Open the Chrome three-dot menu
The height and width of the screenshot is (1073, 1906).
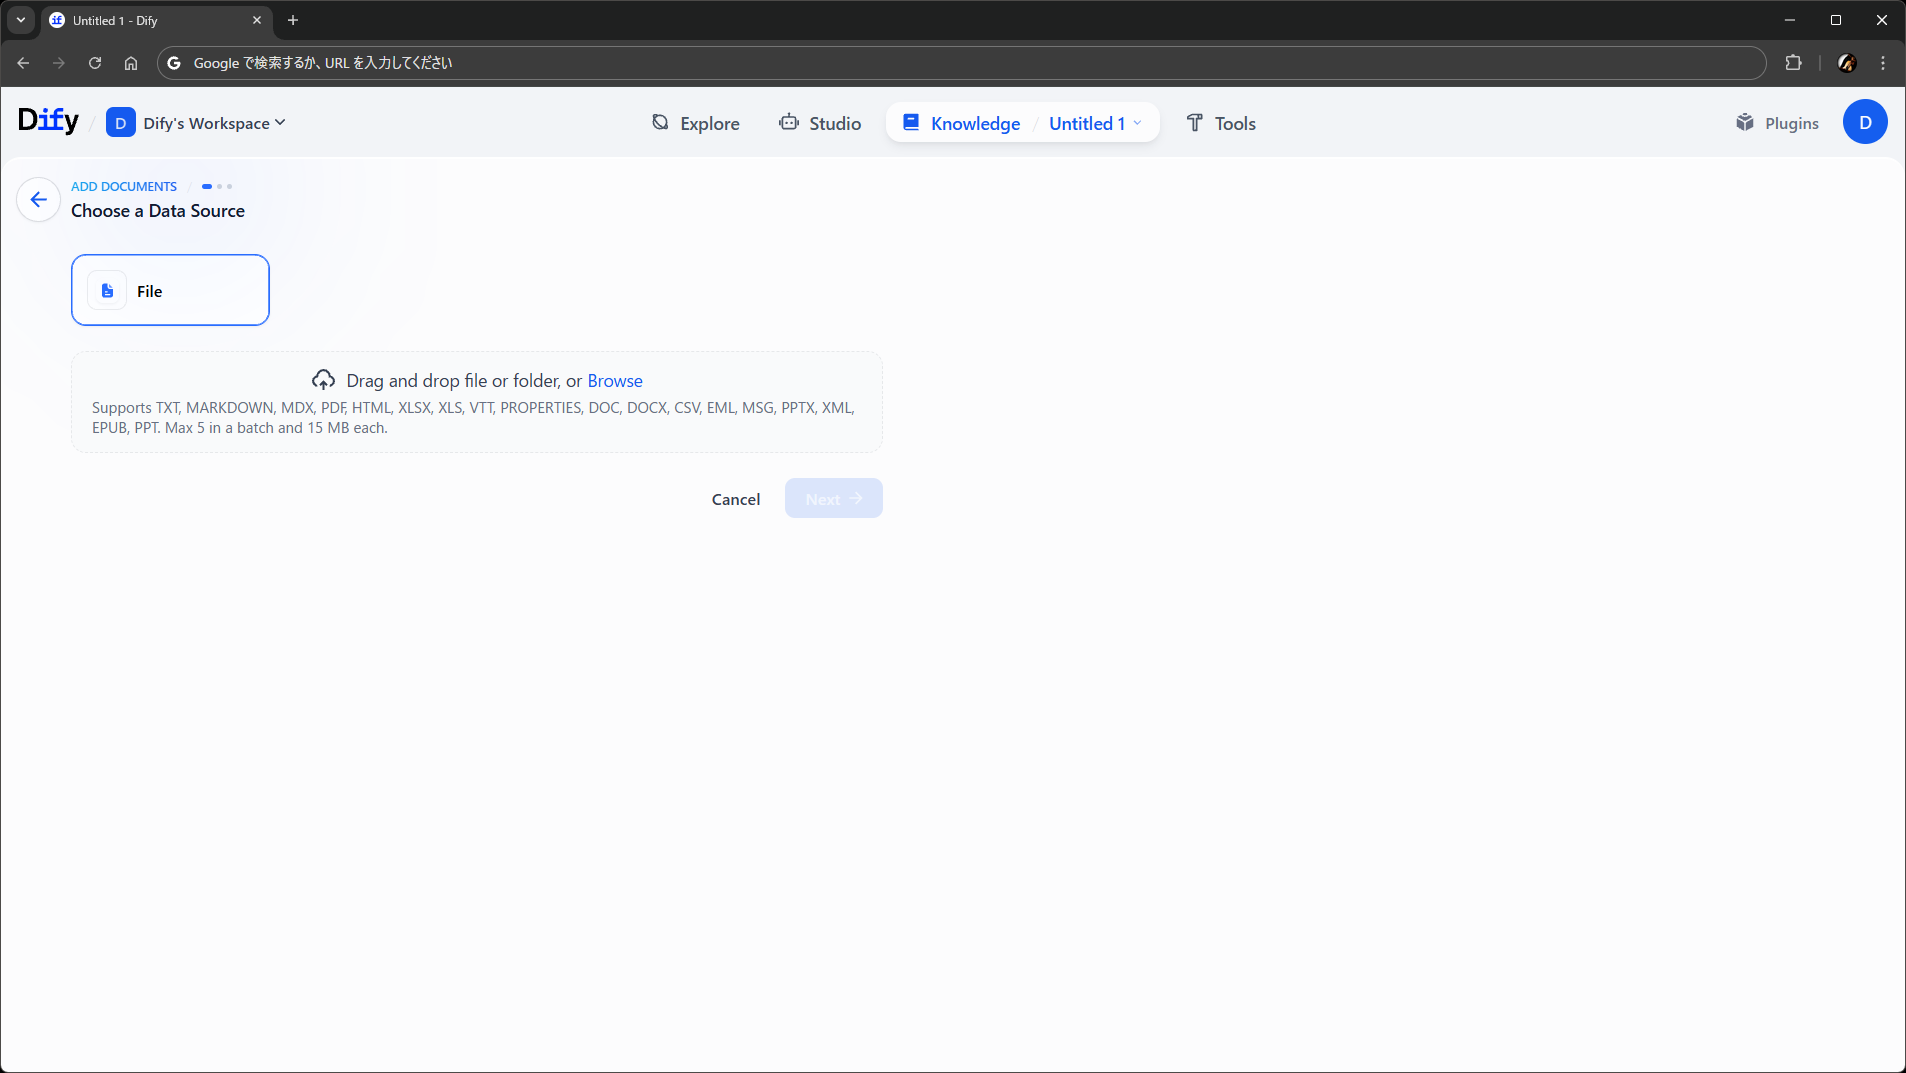[1883, 63]
